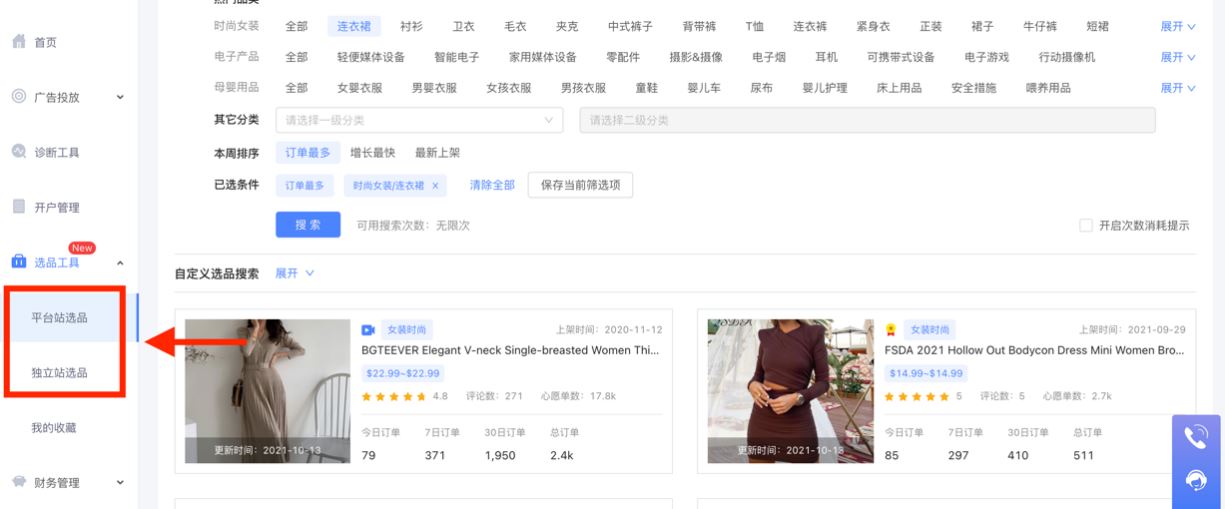Image resolution: width=1225 pixels, height=509 pixels.
Task: Remove the 时尚女装/连衣裙 filter tag
Action: (x=435, y=186)
